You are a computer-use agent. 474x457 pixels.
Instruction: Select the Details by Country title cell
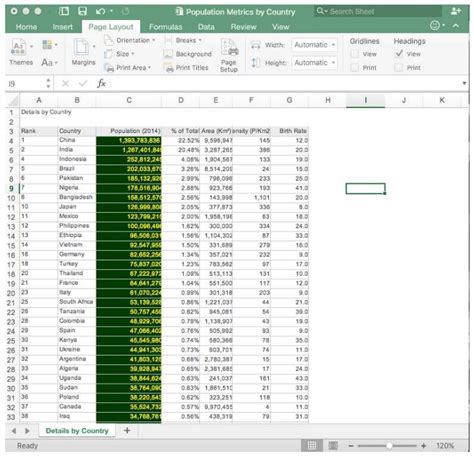click(x=46, y=112)
